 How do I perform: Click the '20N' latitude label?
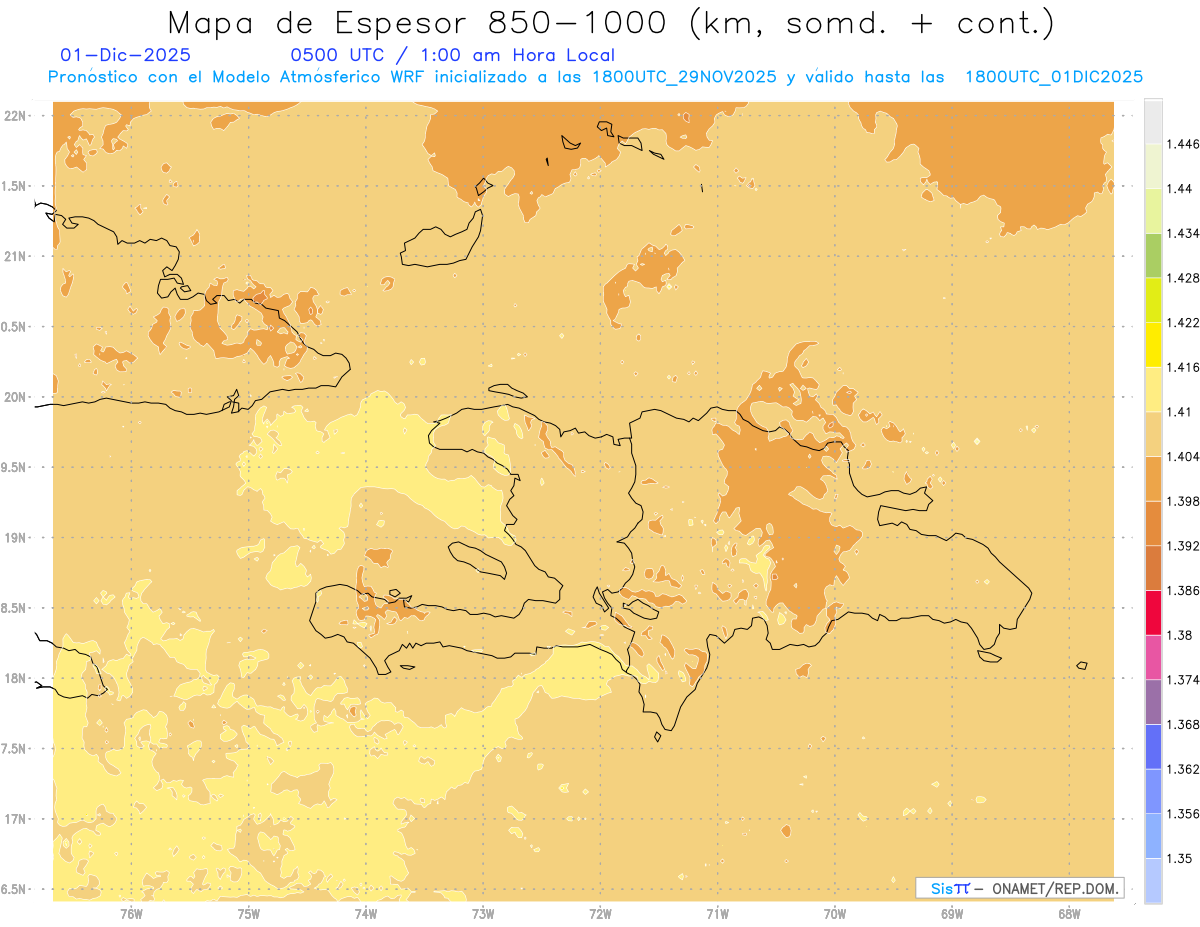[x=15, y=397]
